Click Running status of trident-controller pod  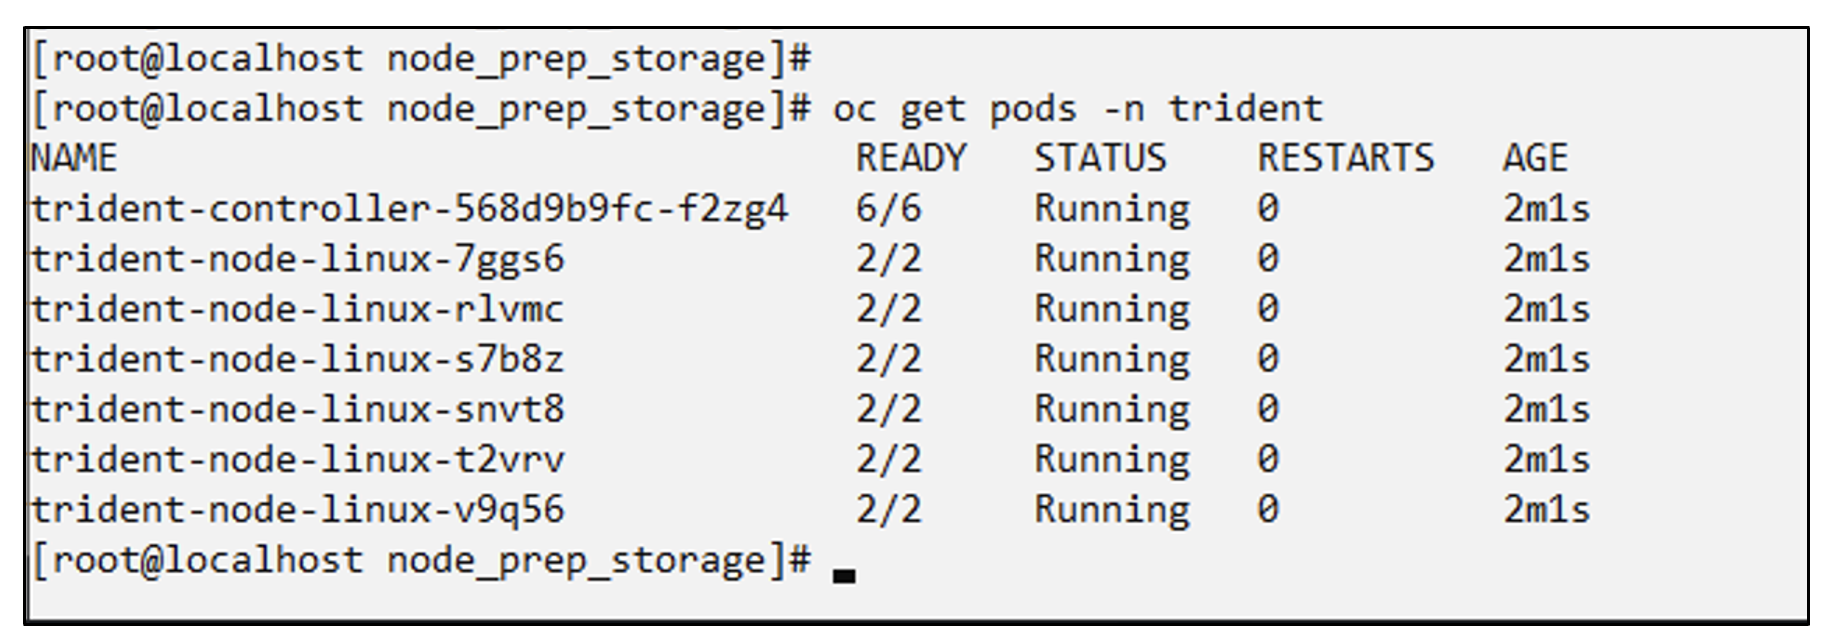tap(1112, 209)
